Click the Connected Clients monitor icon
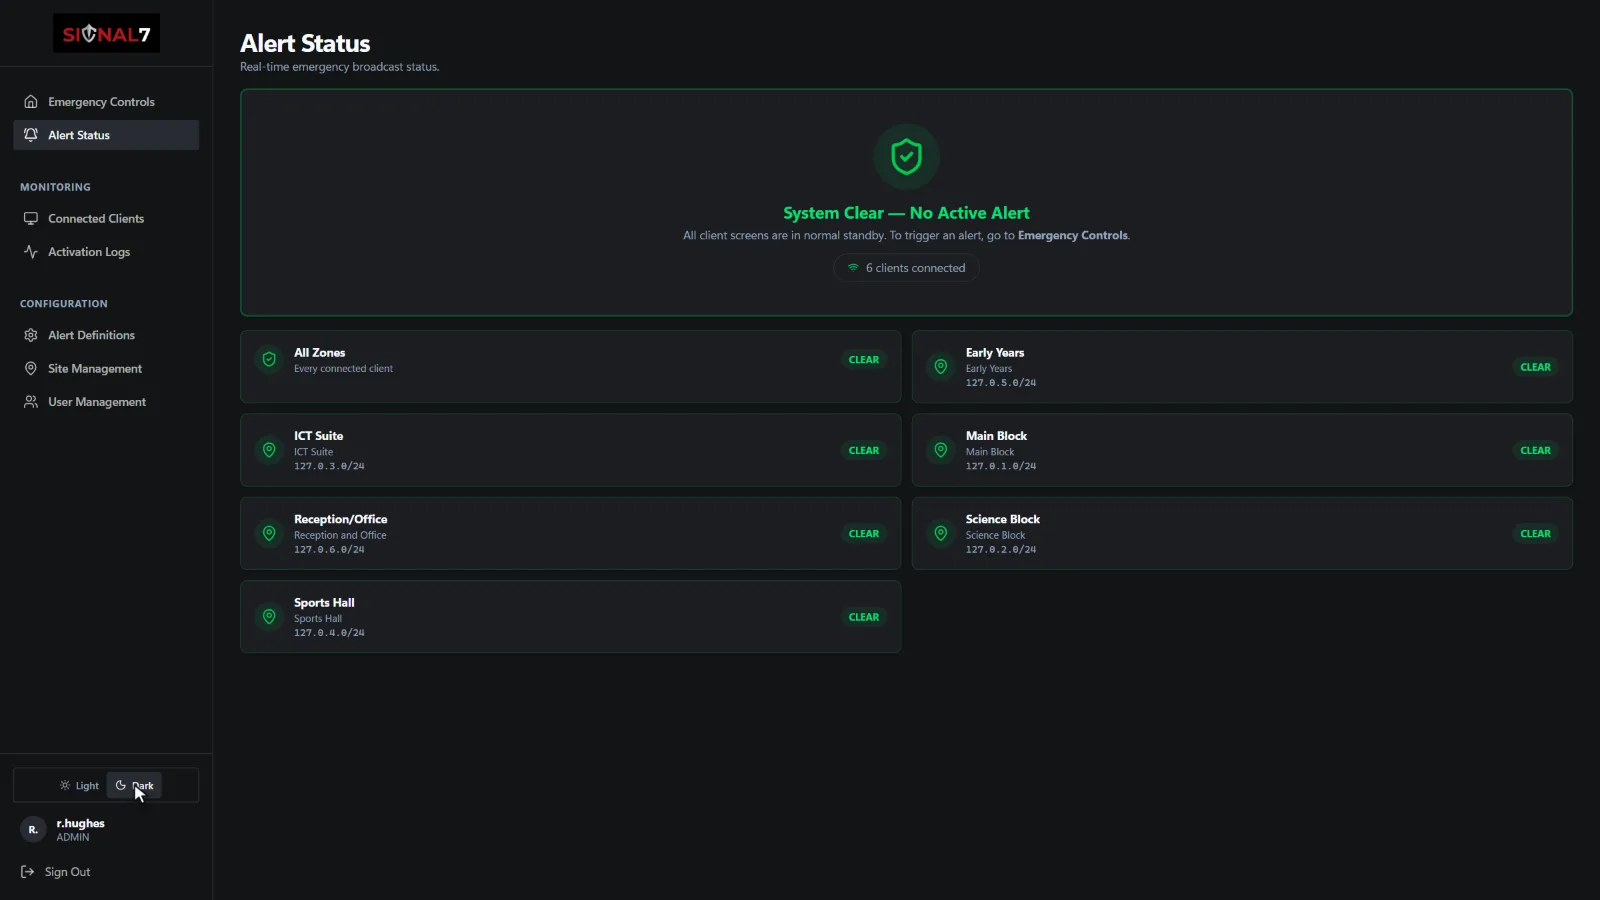 coord(31,218)
